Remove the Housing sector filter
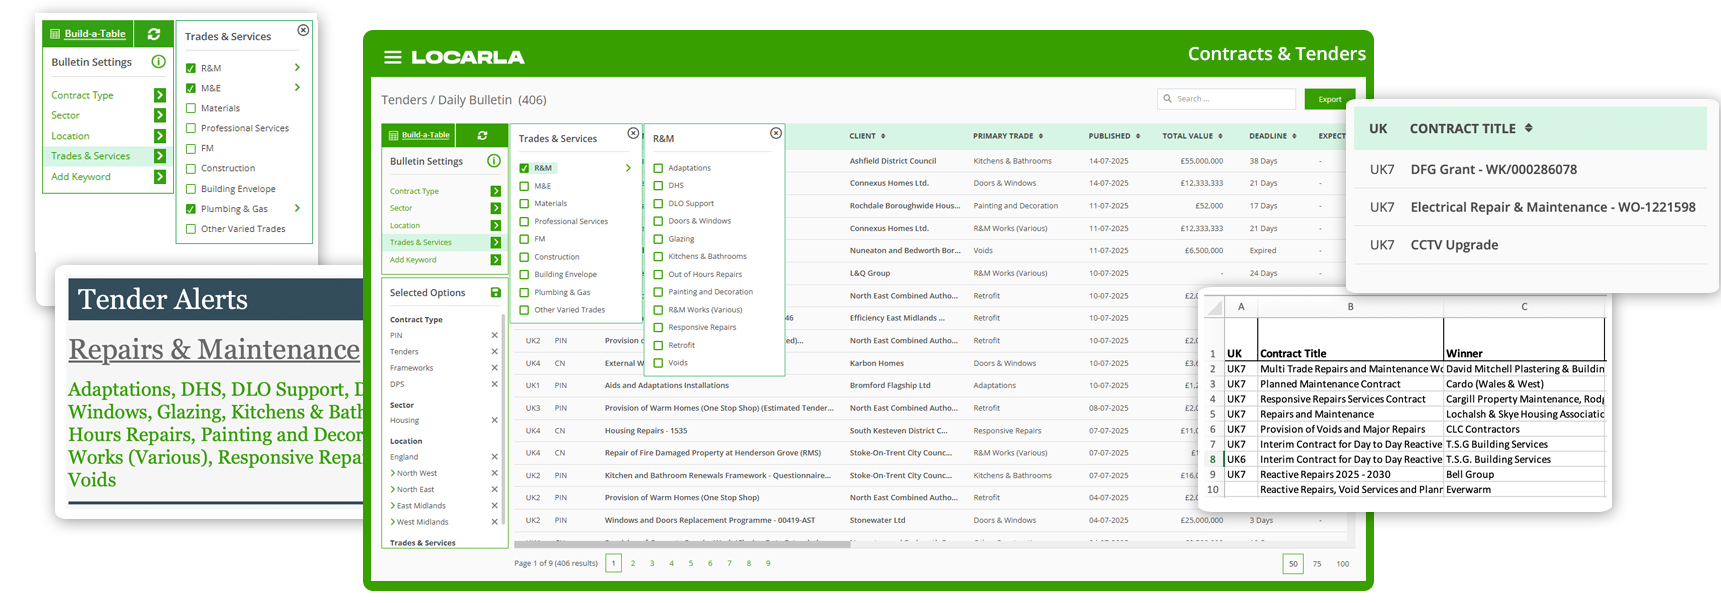 tap(494, 420)
